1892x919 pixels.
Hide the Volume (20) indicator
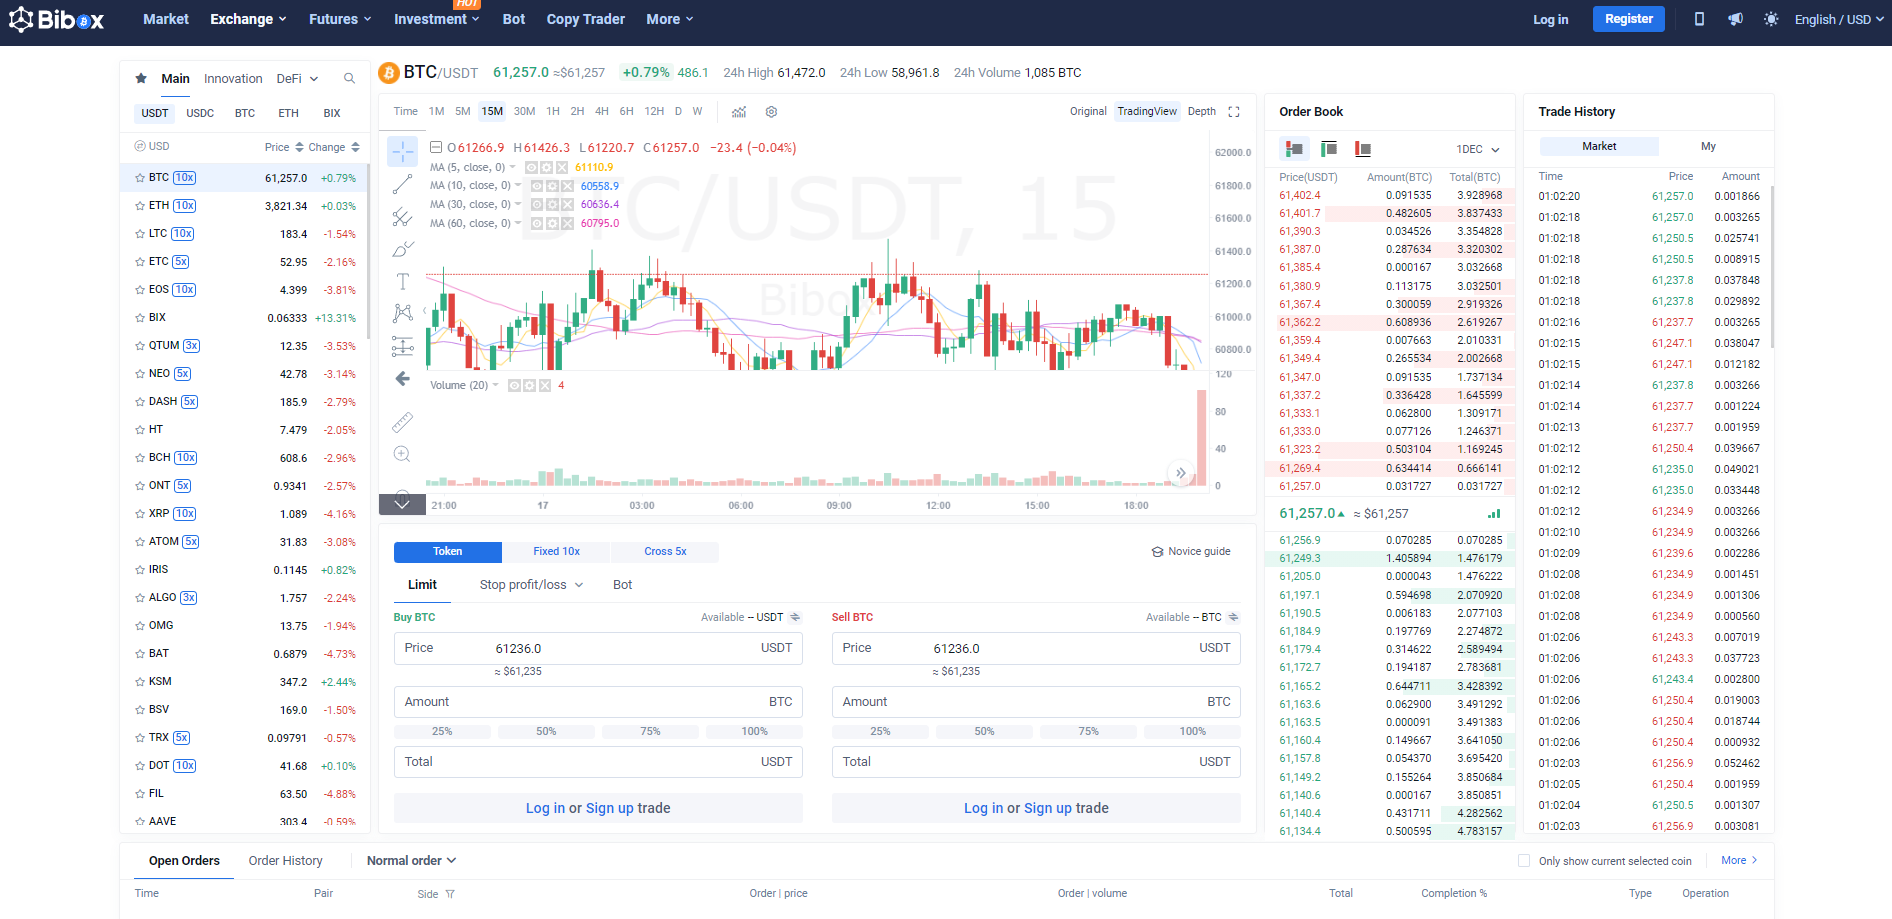[x=514, y=386]
